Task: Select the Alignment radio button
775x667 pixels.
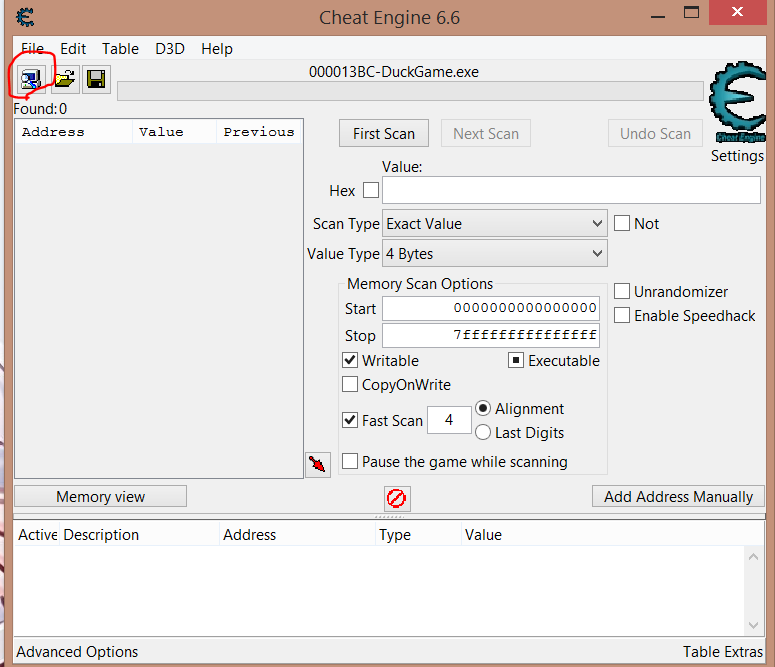Action: click(483, 408)
